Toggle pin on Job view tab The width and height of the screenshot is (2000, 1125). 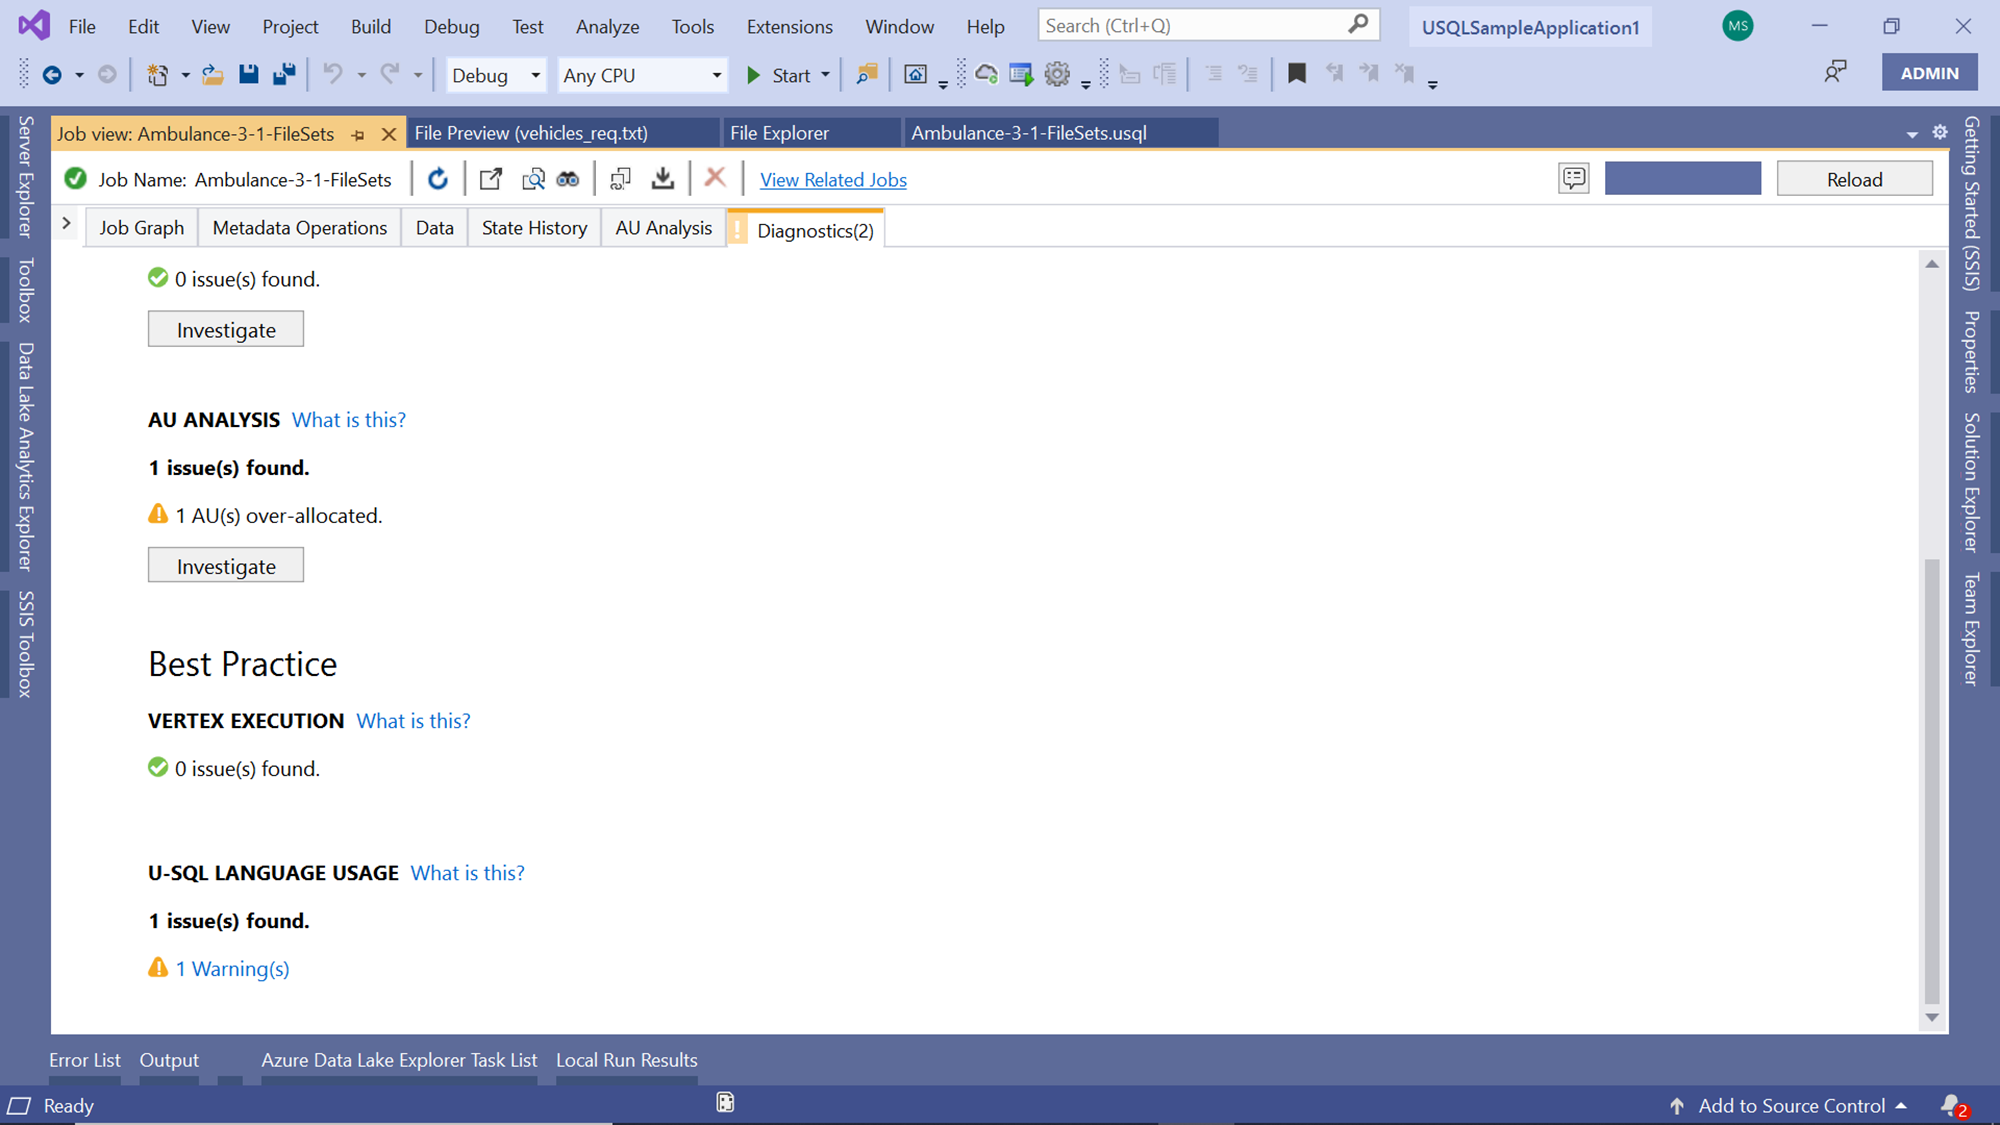coord(358,134)
